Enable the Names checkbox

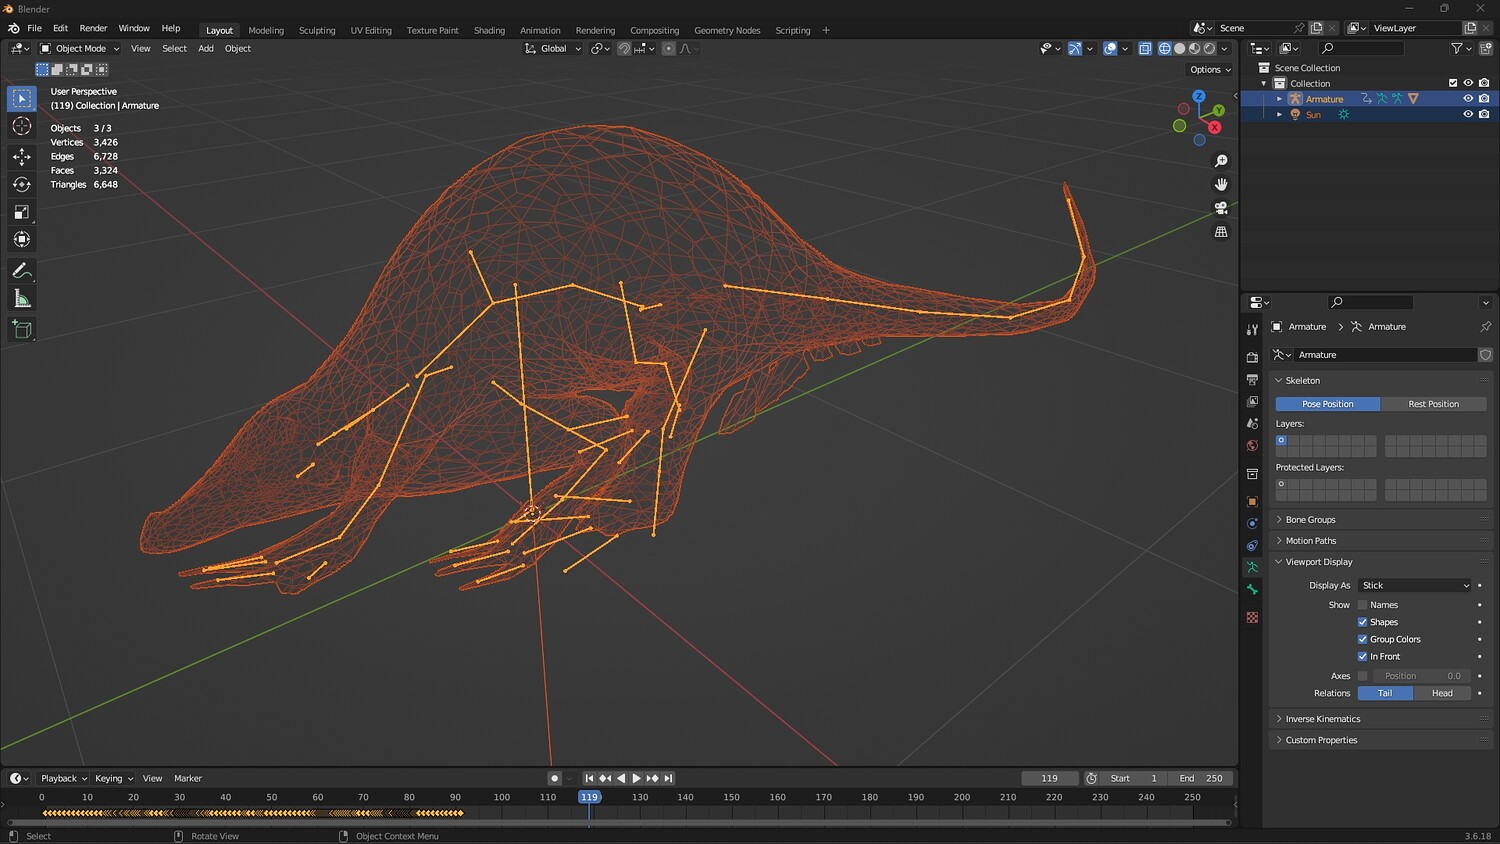(1362, 605)
